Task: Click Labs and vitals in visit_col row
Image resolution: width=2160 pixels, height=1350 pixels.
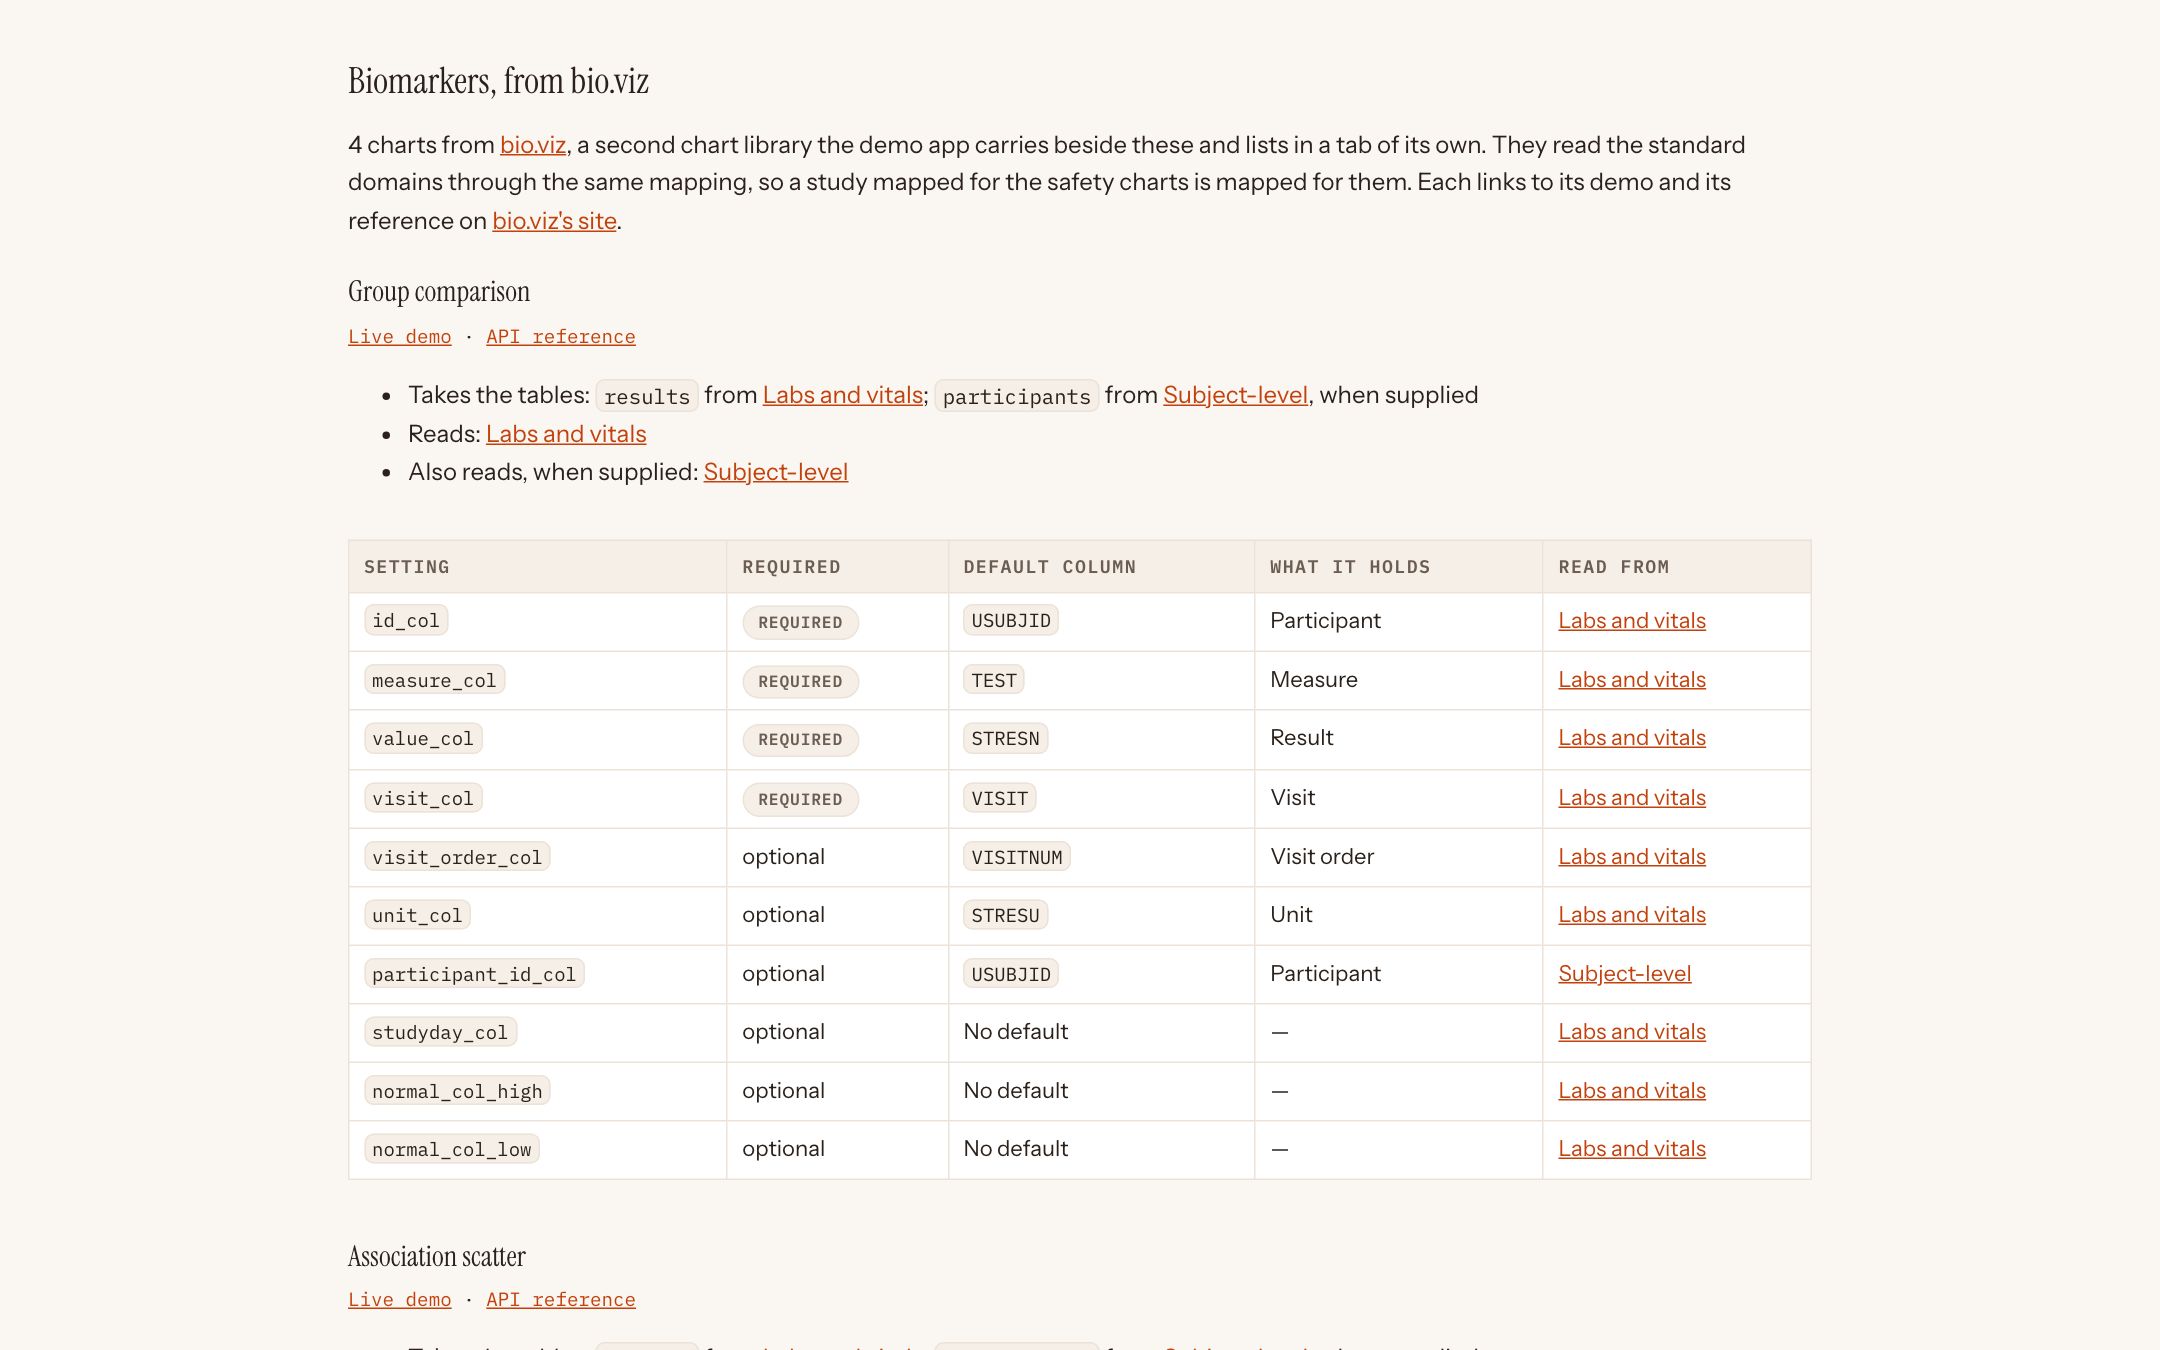Action: click(x=1632, y=798)
